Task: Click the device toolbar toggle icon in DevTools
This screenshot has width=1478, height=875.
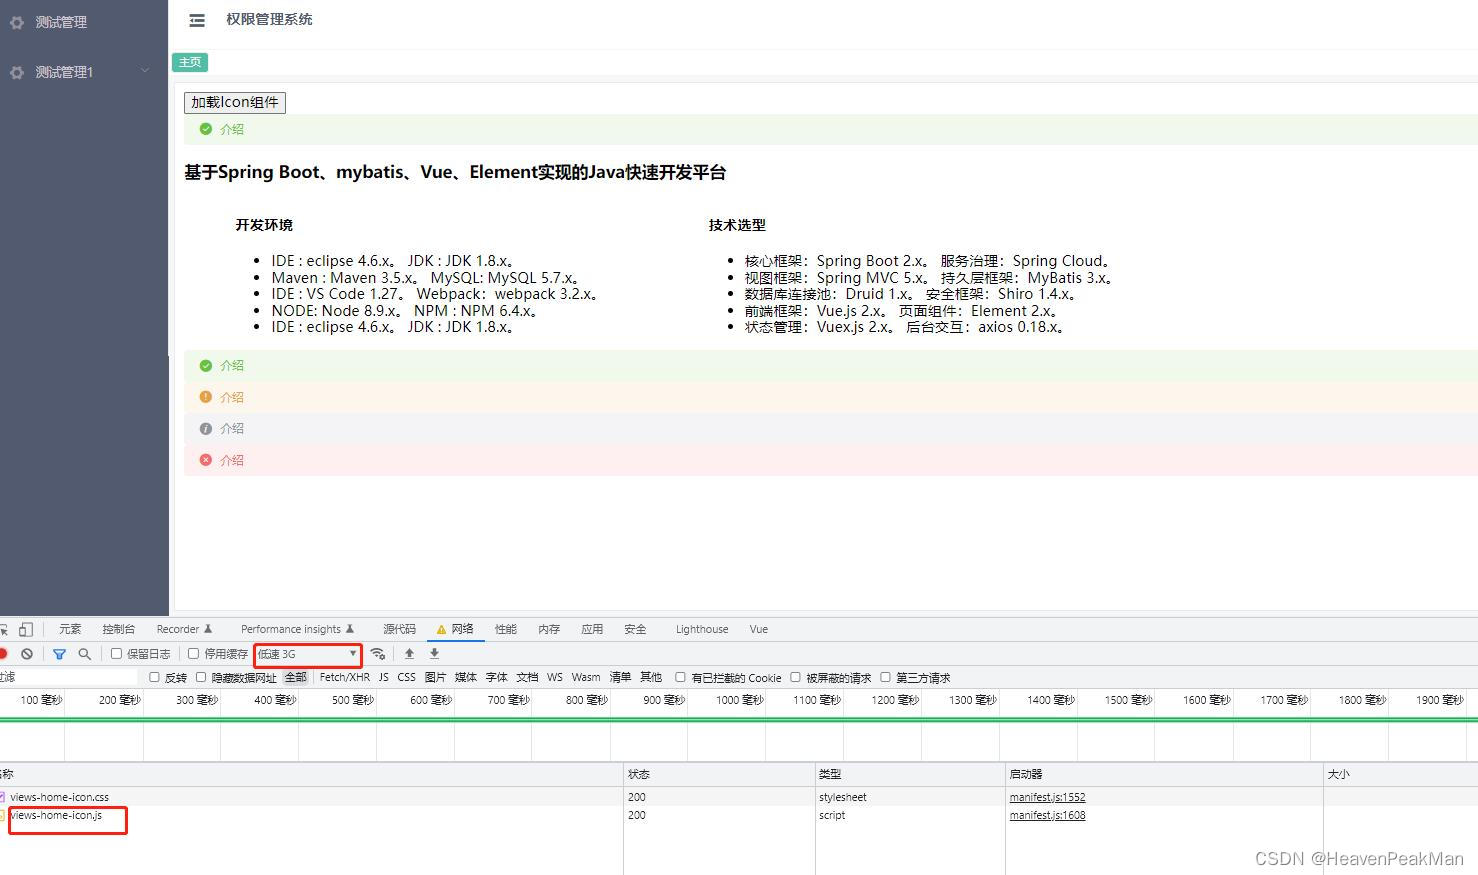Action: coord(26,629)
